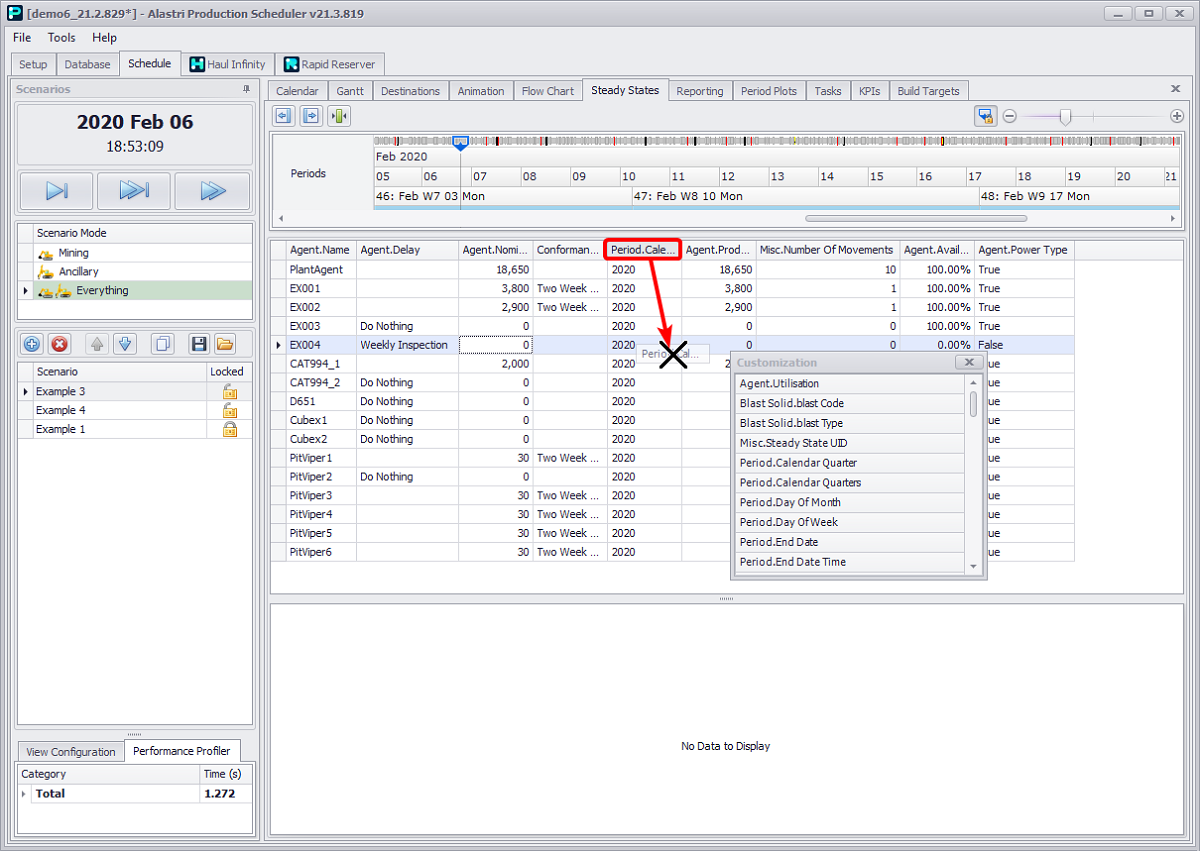This screenshot has width=1200, height=851.
Task: Expand the Total row in Performance Profiler
Action: pyautogui.click(x=25, y=793)
